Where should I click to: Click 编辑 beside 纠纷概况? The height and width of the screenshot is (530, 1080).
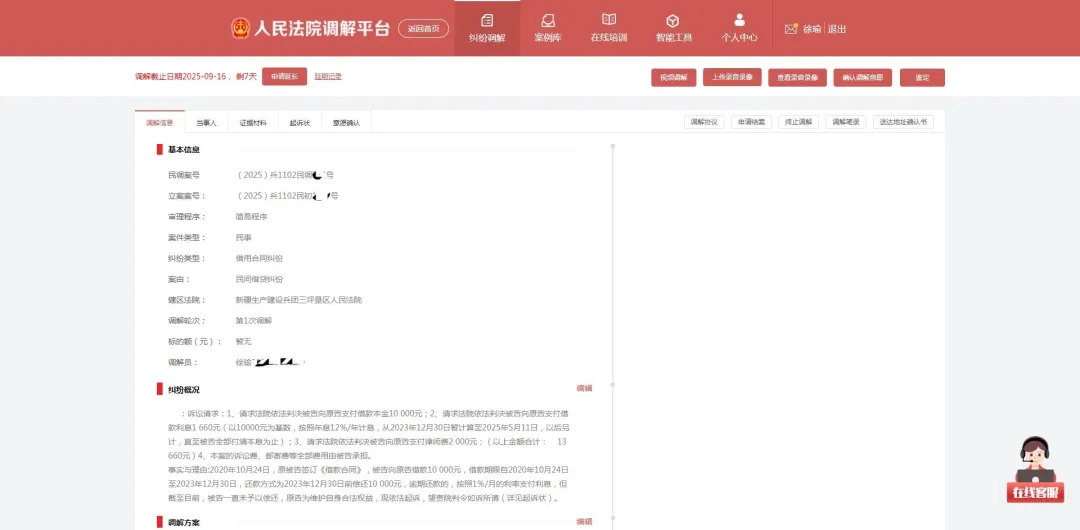(x=584, y=388)
